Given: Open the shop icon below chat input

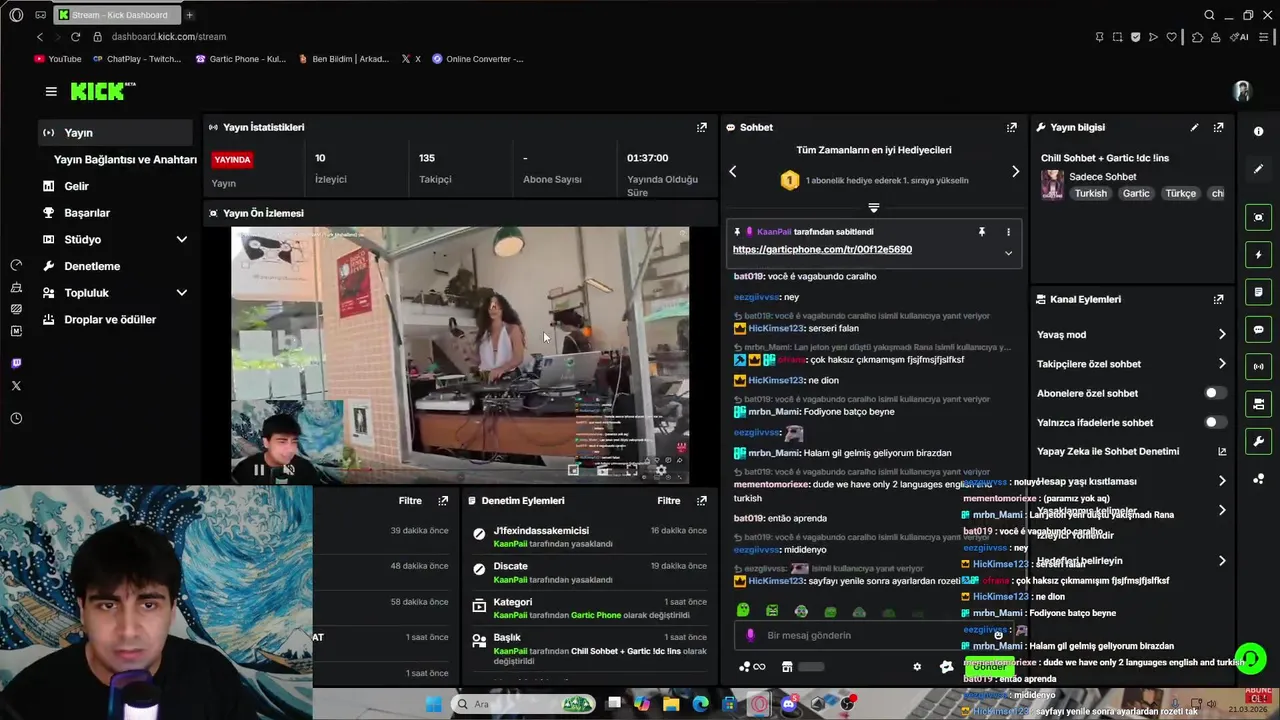Looking at the screenshot, I should (787, 667).
